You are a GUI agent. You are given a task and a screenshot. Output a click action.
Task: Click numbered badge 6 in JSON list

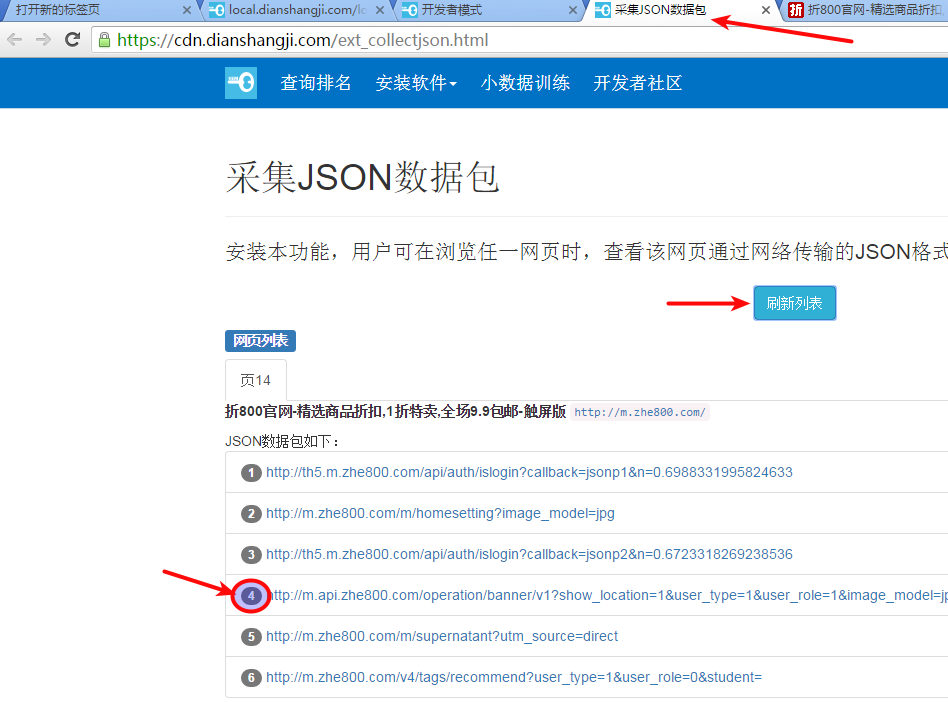[x=251, y=678]
